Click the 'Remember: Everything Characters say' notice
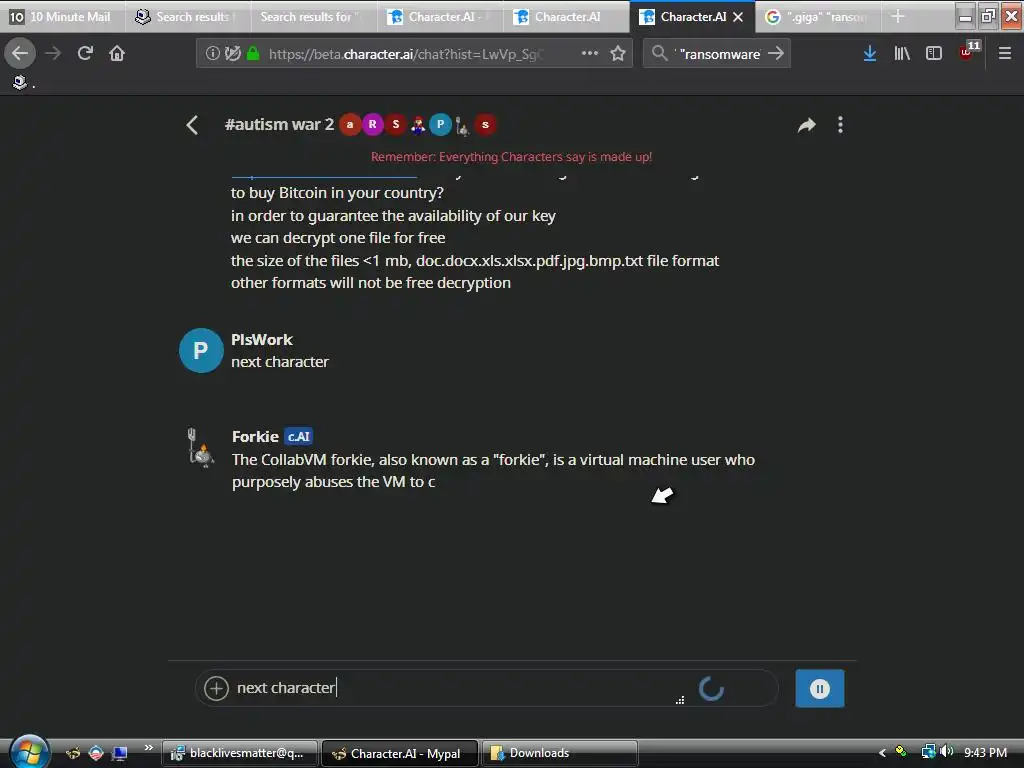Viewport: 1024px width, 768px height. pos(511,157)
